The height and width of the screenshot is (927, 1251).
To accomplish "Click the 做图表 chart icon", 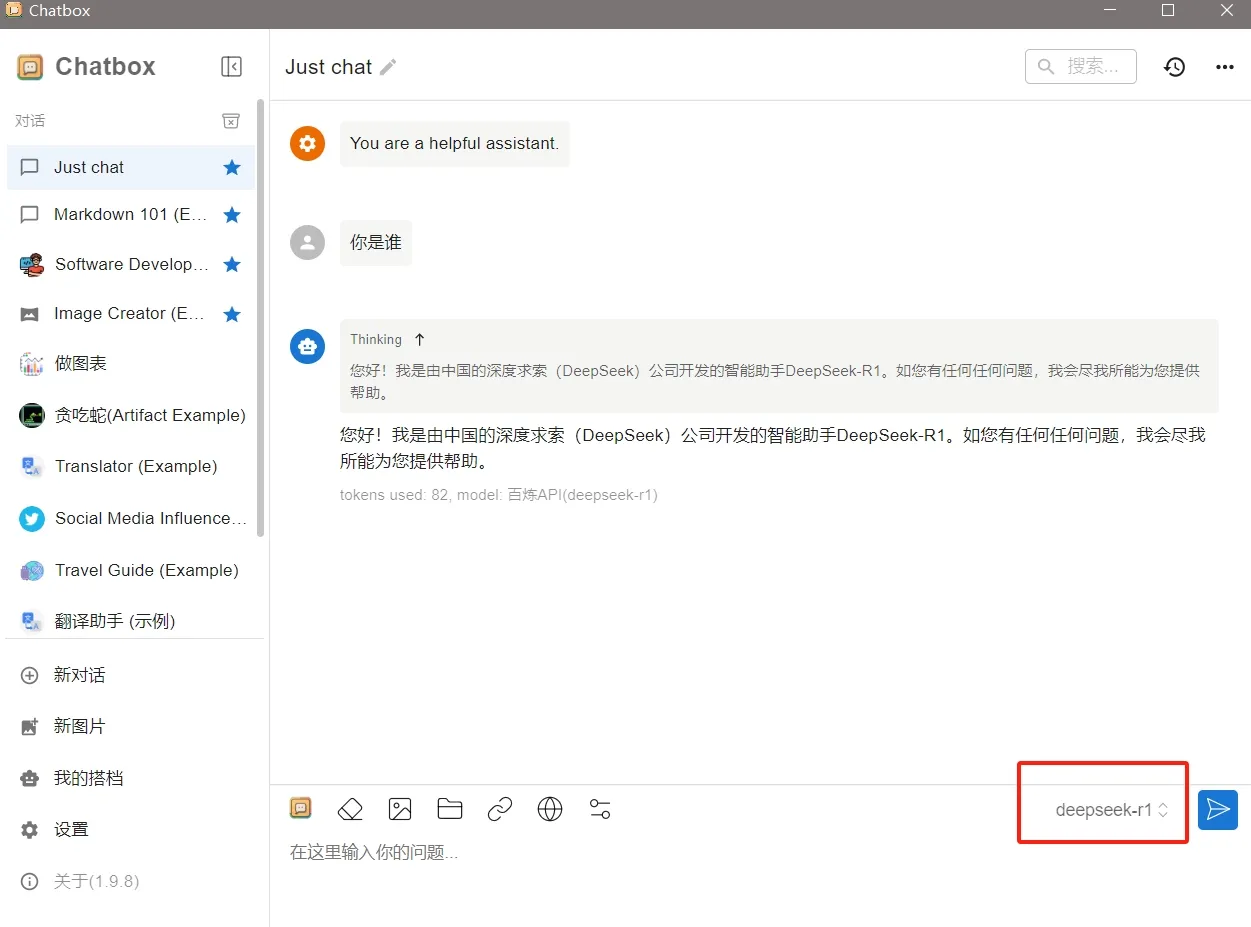I will tap(32, 363).
